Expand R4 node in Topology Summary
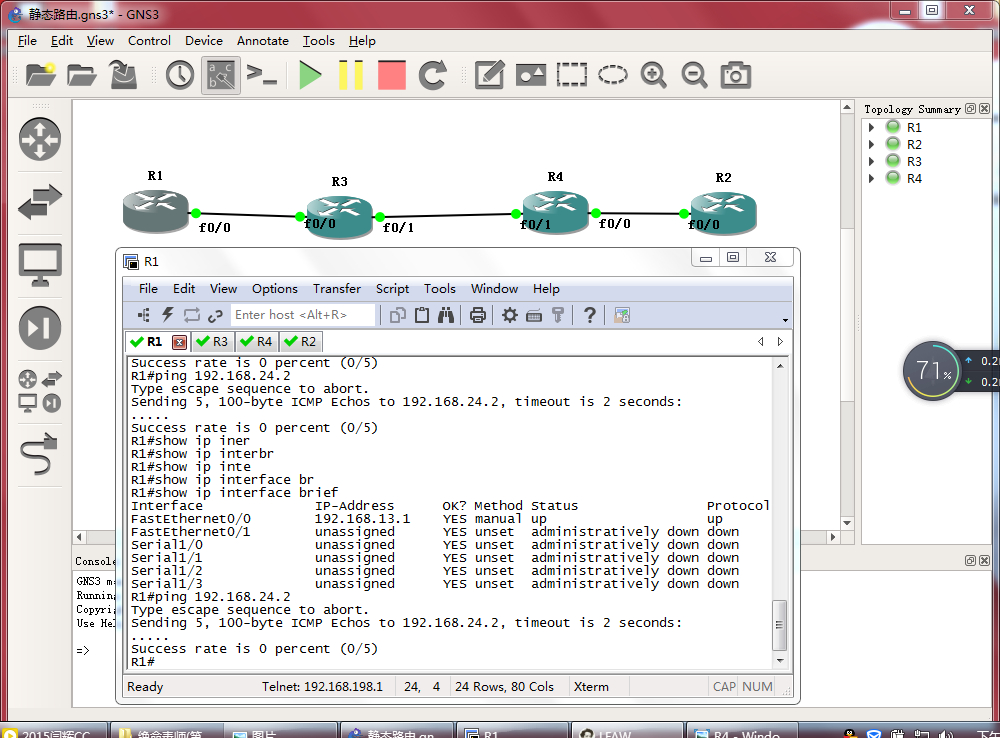The height and width of the screenshot is (738, 1000). [x=873, y=178]
